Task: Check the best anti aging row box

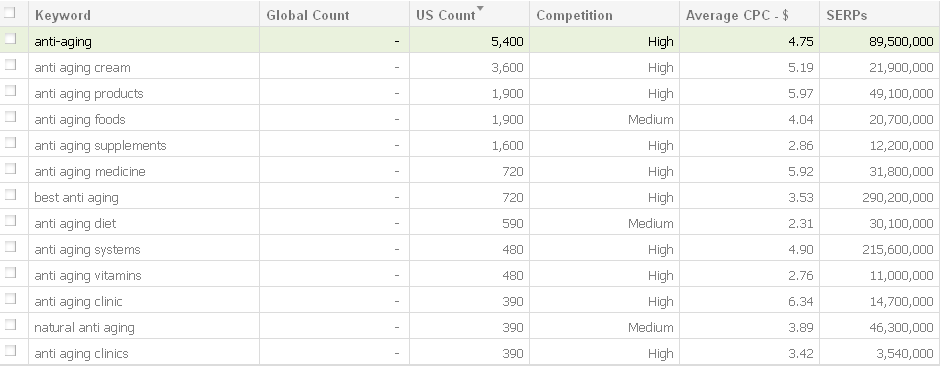Action: pos(10,194)
